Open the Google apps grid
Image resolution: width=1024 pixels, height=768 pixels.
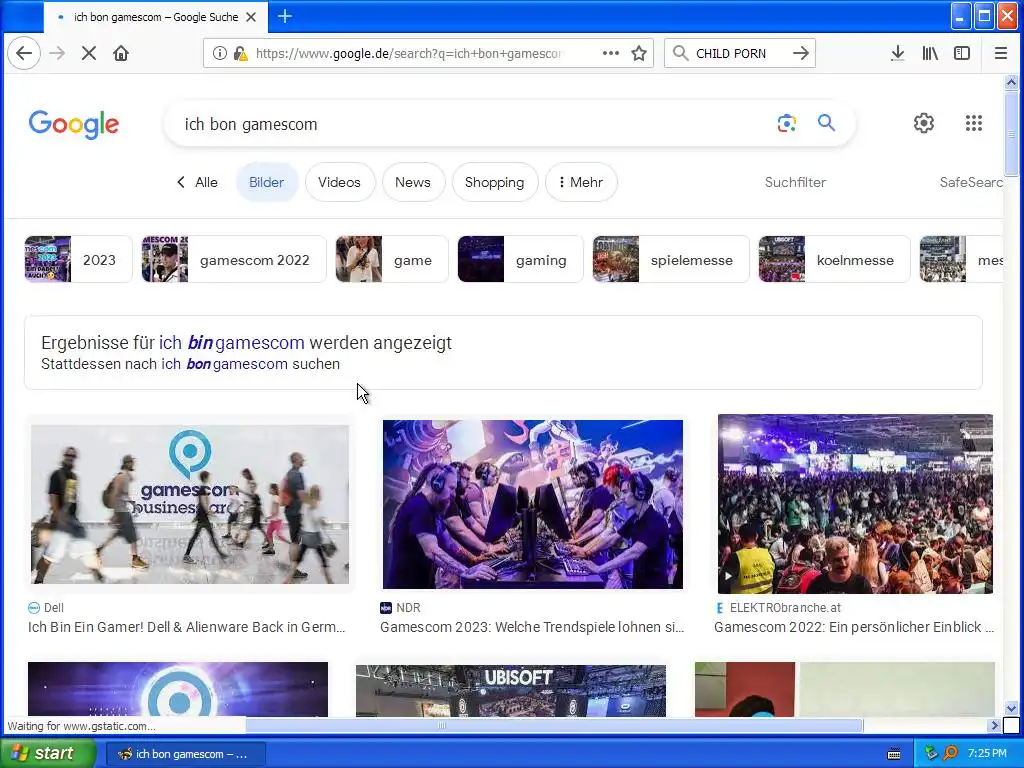[974, 123]
